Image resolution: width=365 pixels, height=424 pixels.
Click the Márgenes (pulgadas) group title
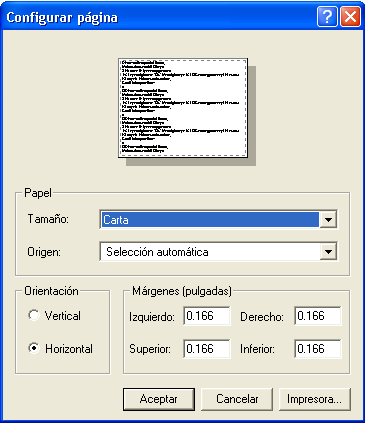tap(182, 291)
